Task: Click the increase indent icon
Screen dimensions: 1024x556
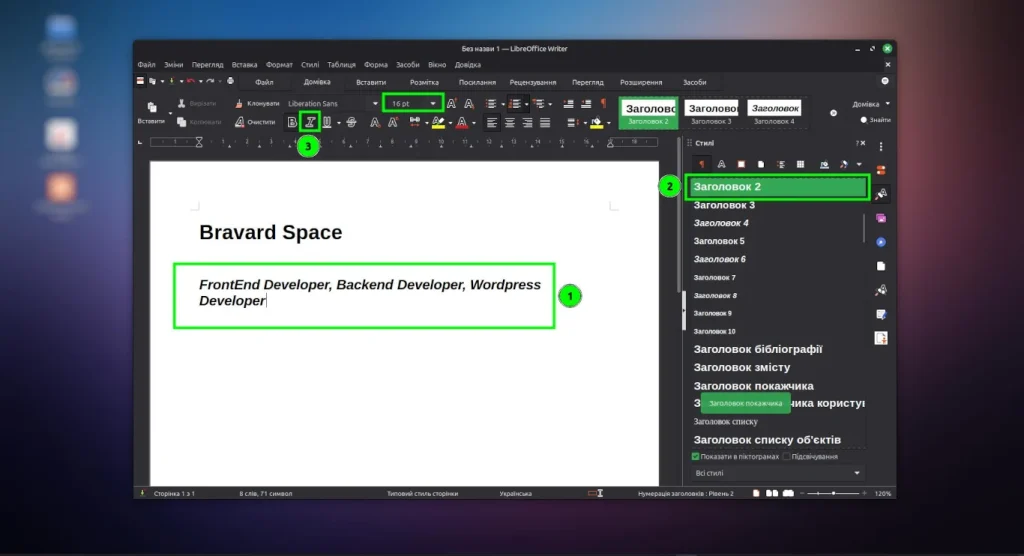Action: [x=568, y=103]
